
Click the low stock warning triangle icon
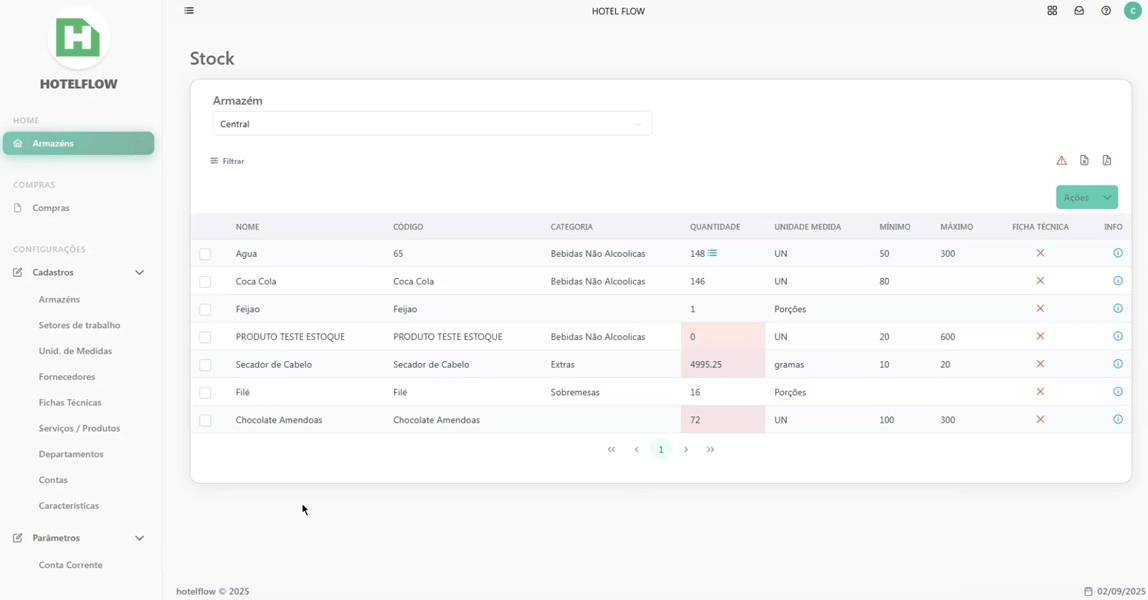1062,160
